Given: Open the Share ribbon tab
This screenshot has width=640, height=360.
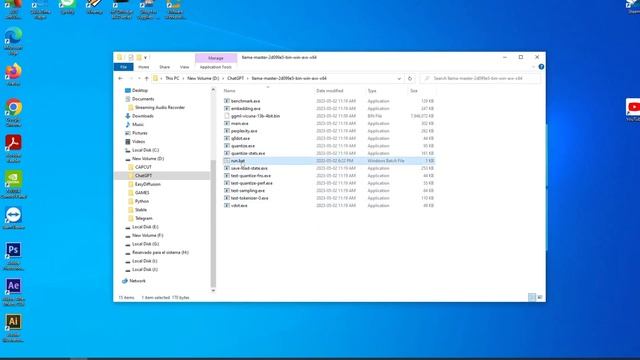Looking at the screenshot, I should [x=164, y=67].
